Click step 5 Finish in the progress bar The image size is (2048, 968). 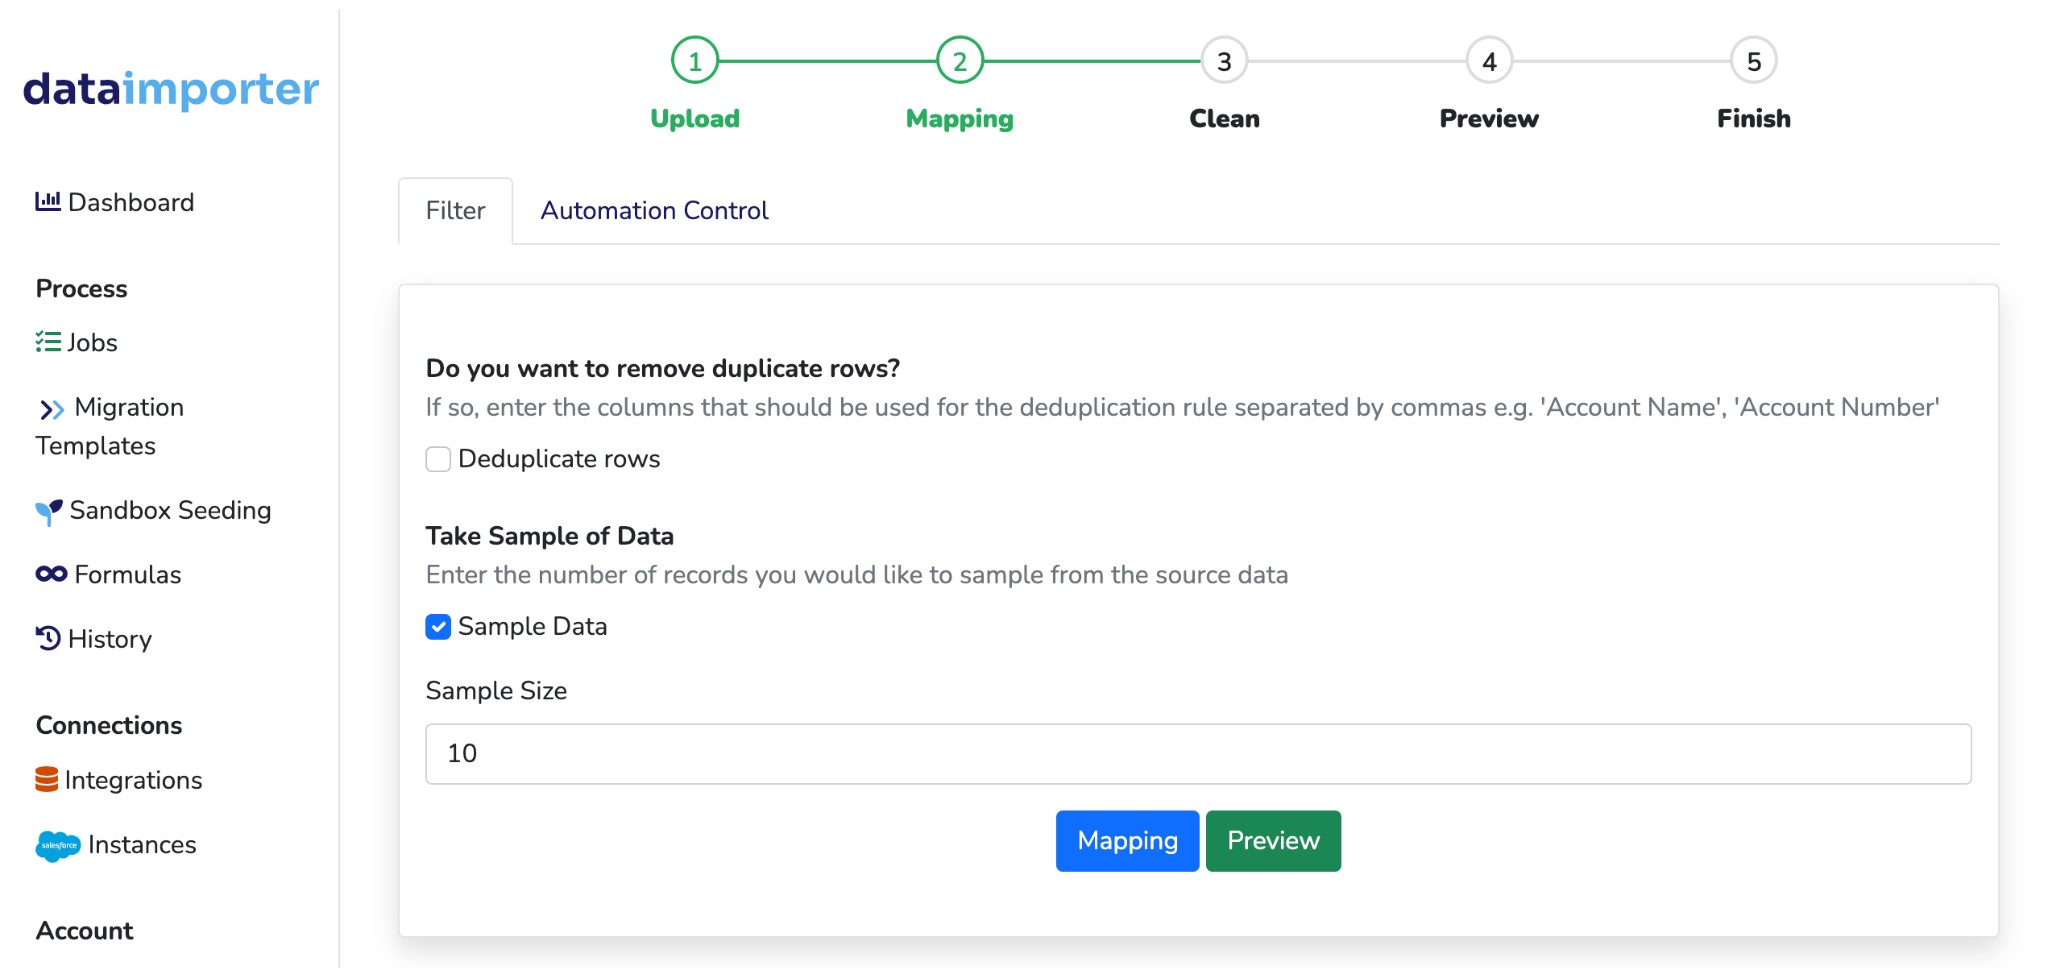tap(1752, 61)
